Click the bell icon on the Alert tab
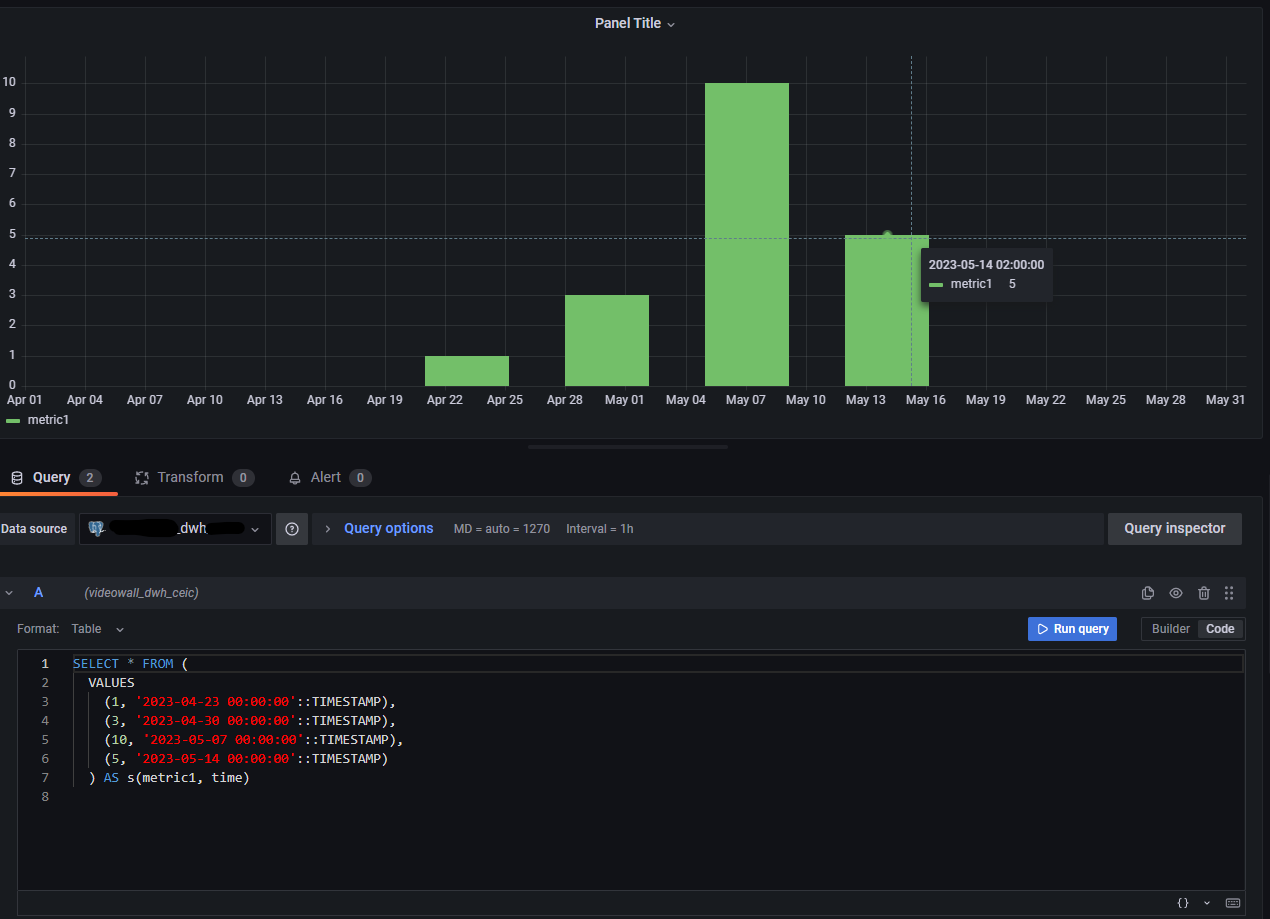1270x919 pixels. 294,477
